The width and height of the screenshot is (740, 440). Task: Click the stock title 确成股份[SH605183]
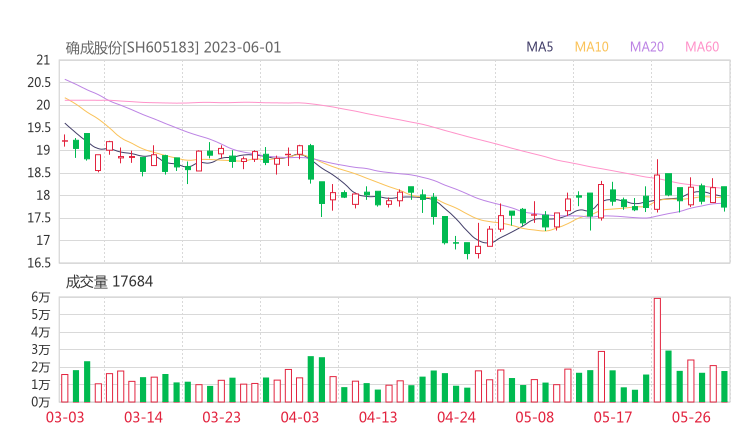tap(132, 48)
